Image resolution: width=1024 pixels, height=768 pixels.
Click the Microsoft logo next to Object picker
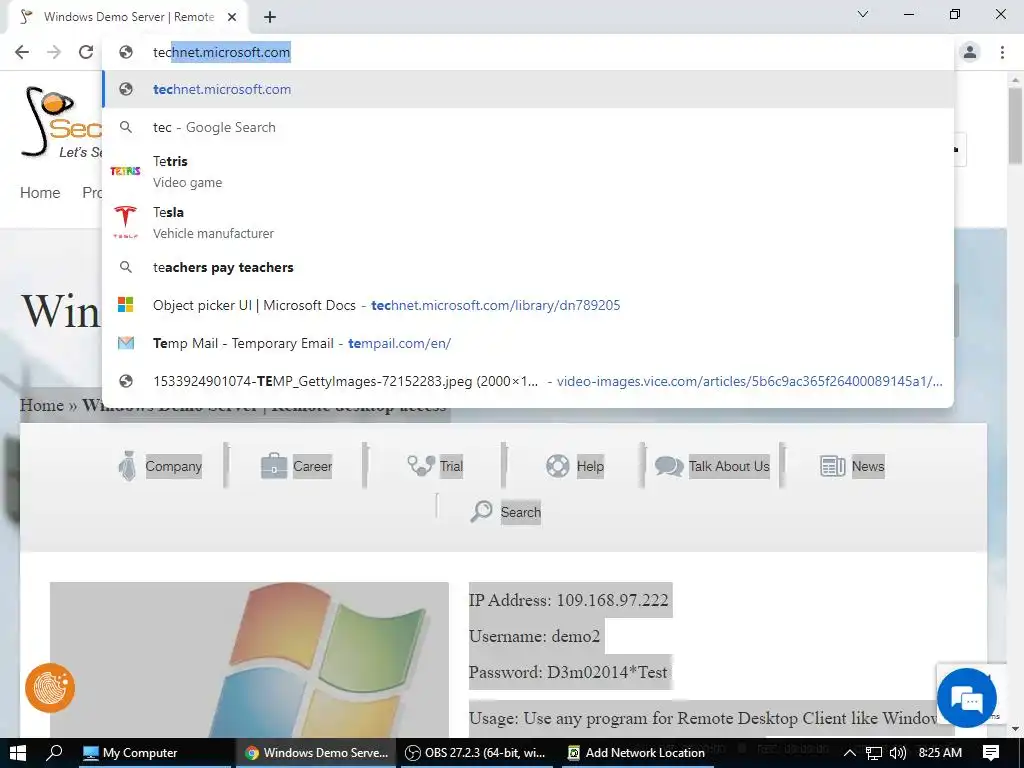[125, 304]
